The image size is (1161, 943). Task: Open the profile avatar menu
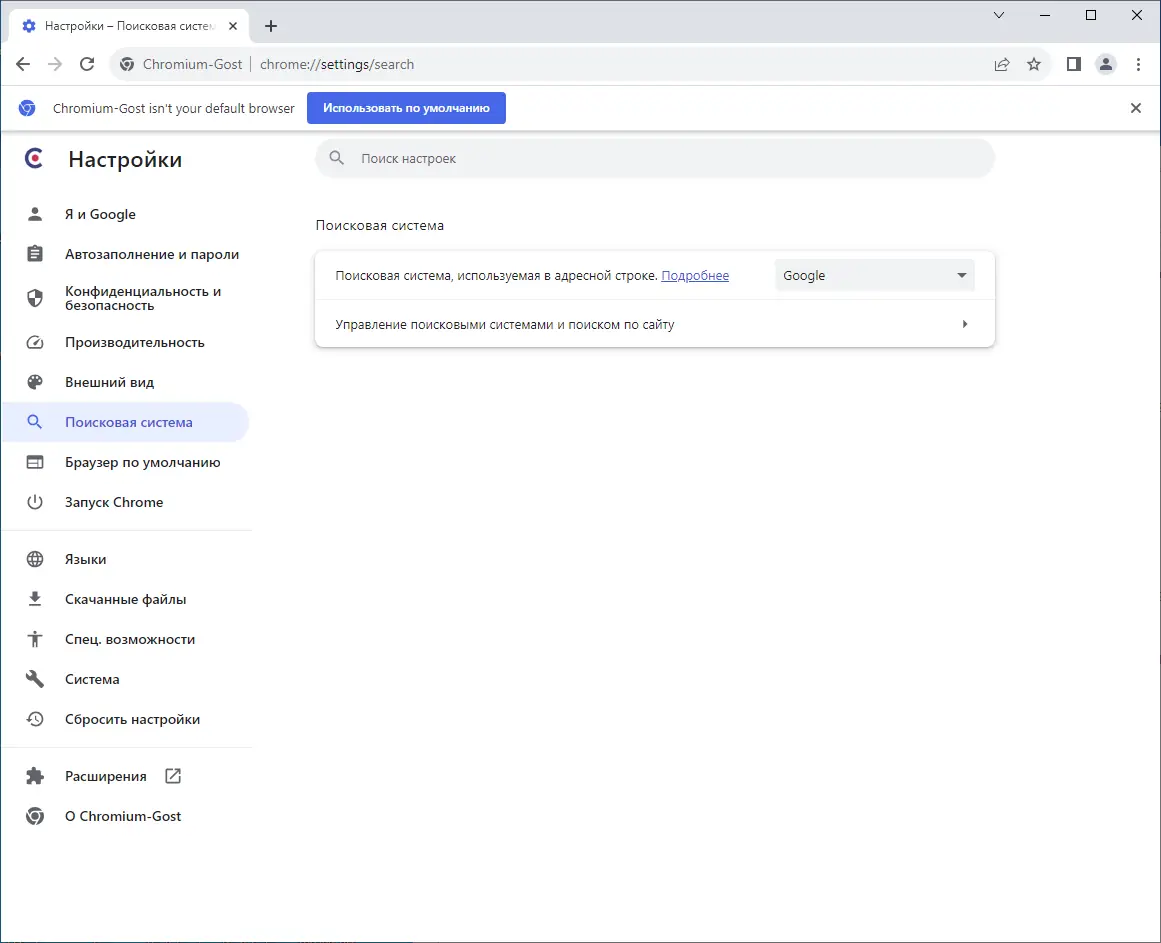[x=1105, y=64]
